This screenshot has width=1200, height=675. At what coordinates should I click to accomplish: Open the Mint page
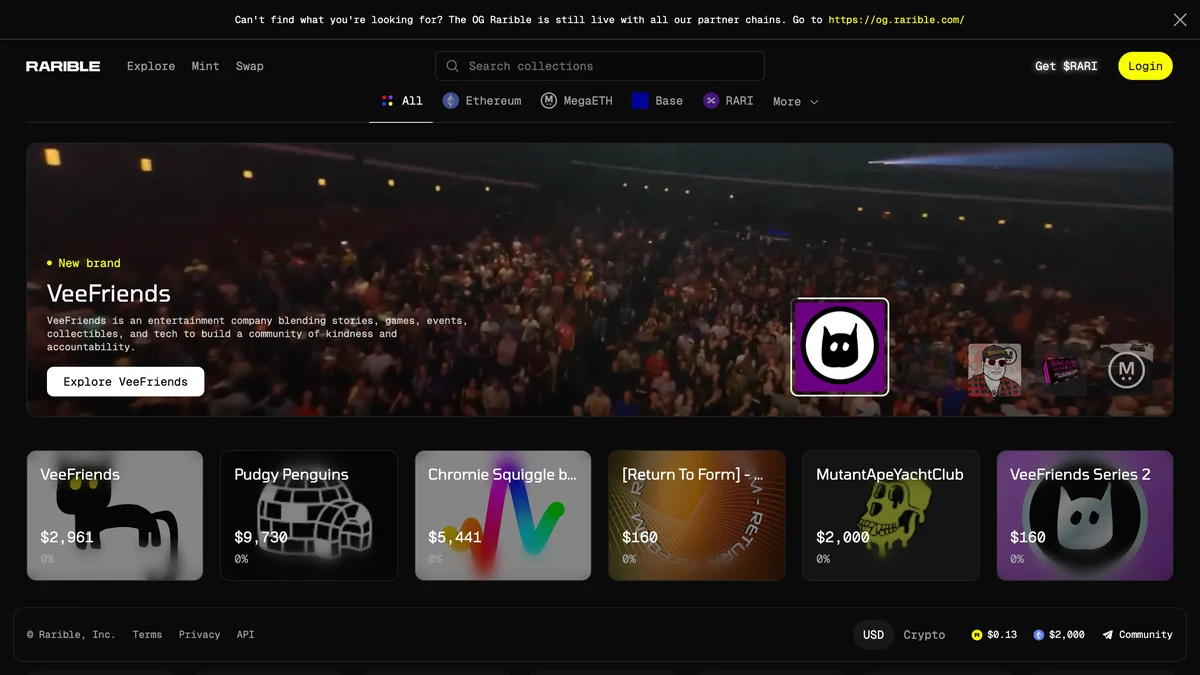coord(205,66)
